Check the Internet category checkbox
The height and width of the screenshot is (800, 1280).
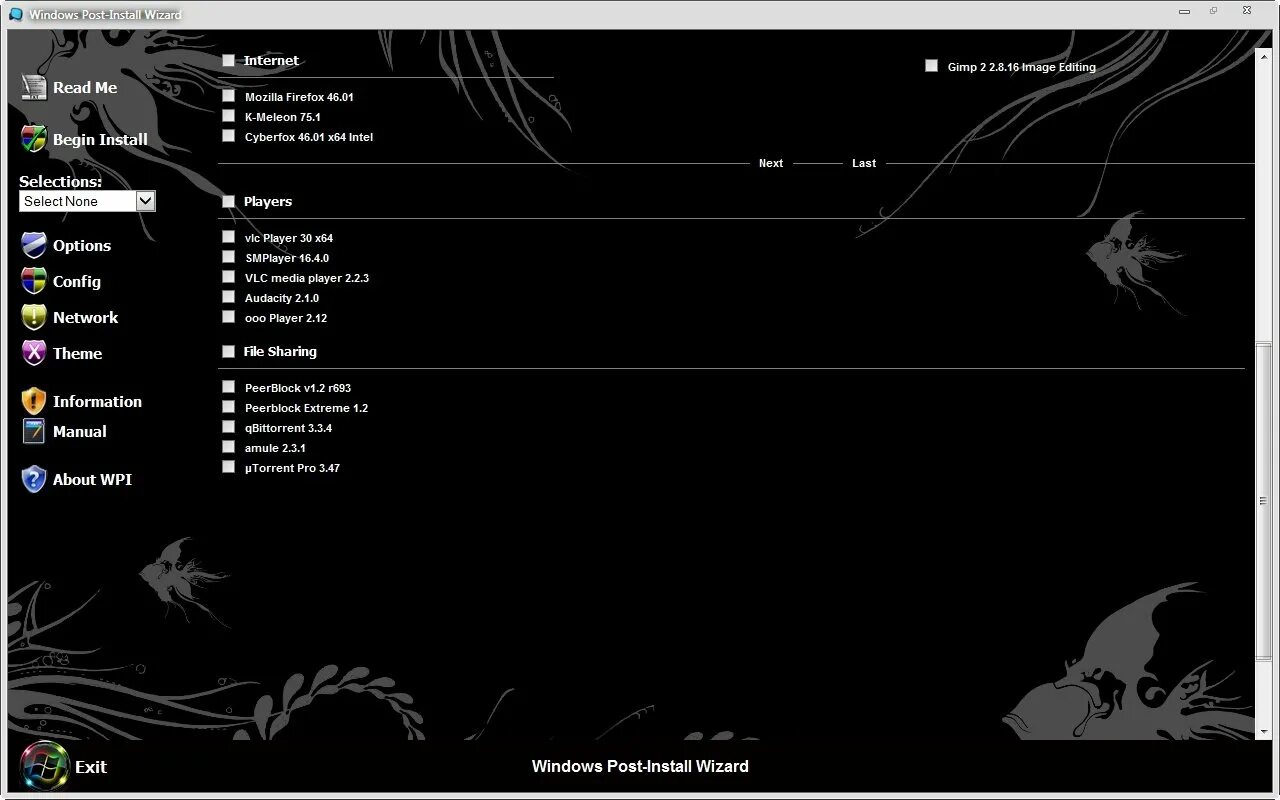228,61
